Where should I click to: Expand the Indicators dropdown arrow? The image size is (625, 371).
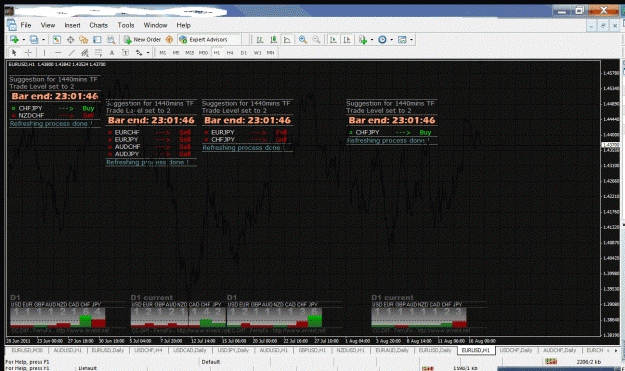[372, 39]
